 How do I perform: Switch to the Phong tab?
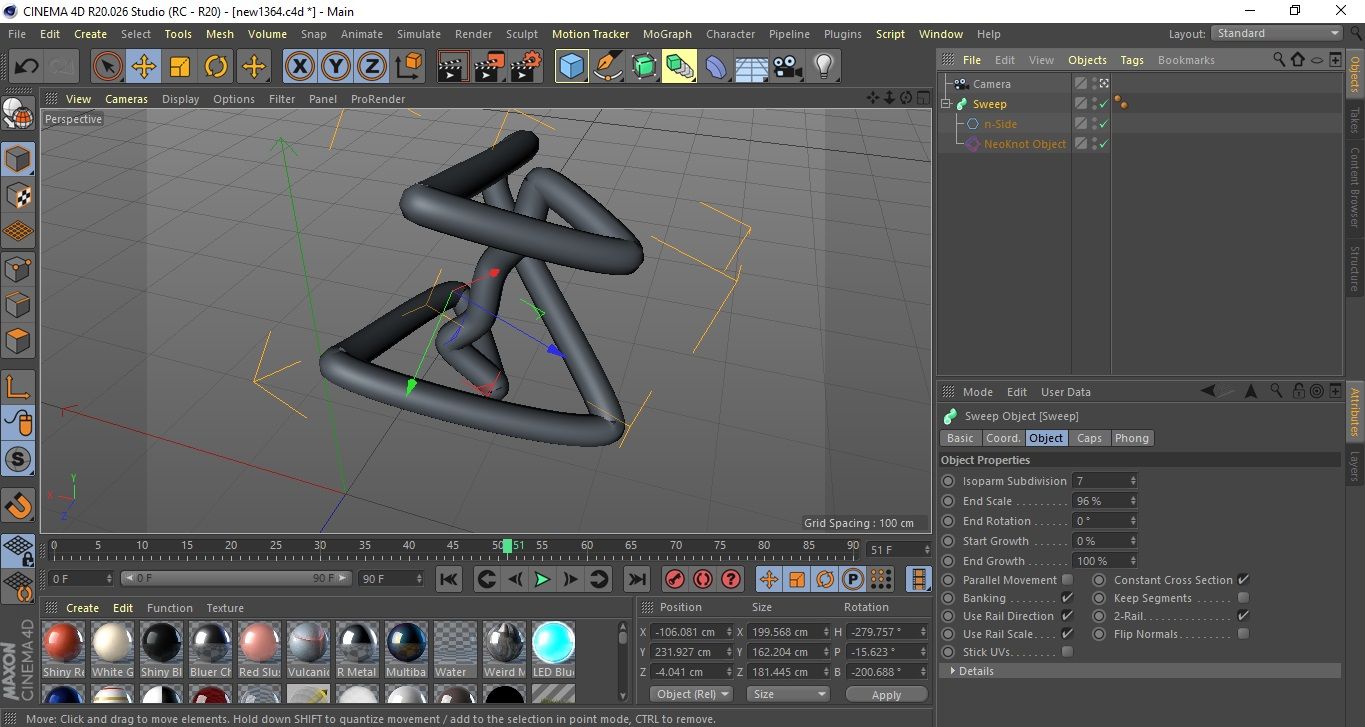tap(1131, 438)
